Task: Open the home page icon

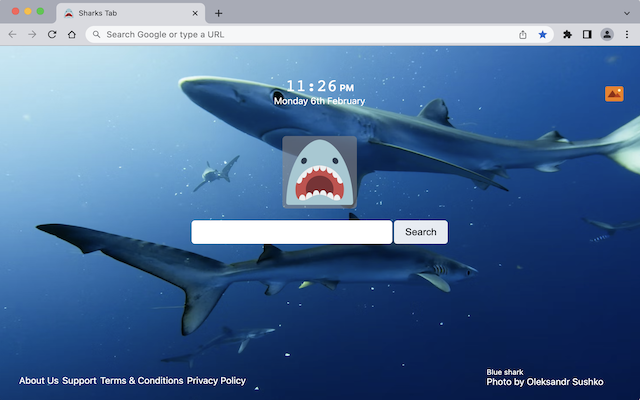Action: coord(72,35)
